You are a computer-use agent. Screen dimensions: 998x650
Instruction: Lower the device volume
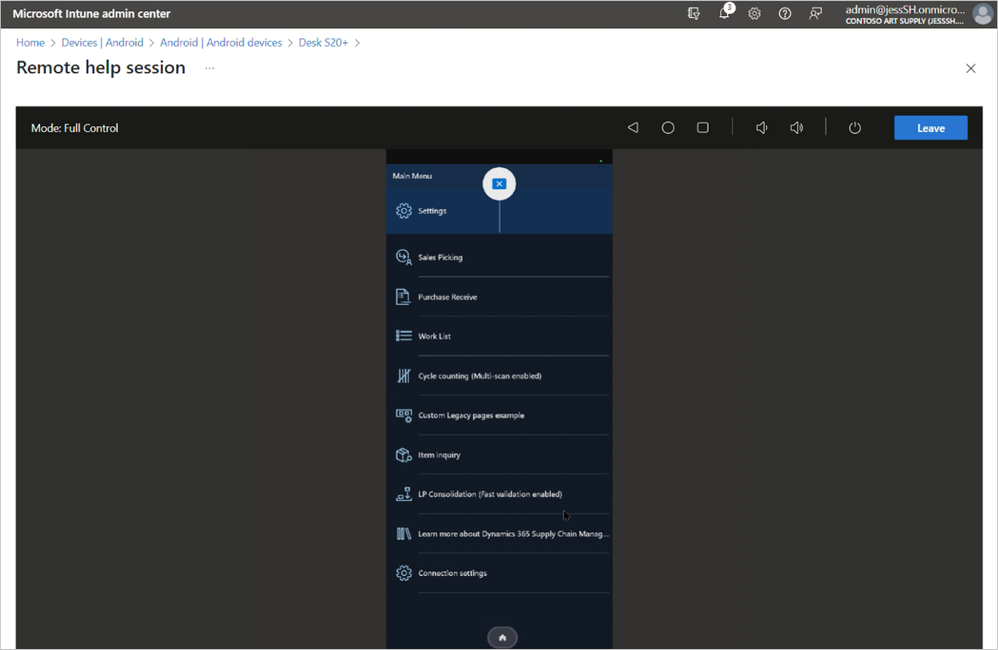pyautogui.click(x=761, y=128)
